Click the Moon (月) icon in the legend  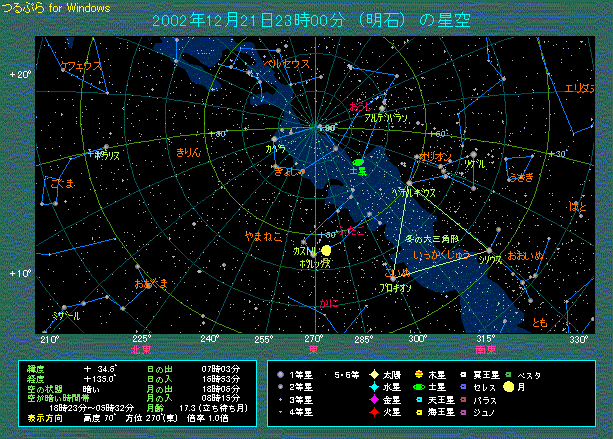(x=509, y=387)
